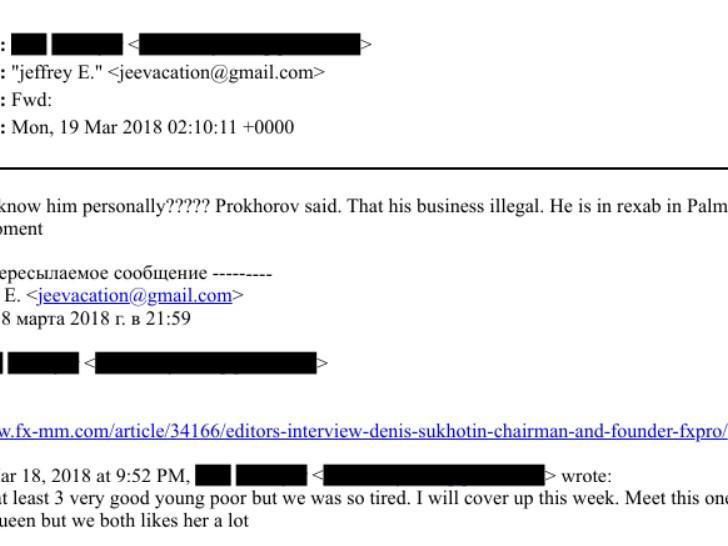
Task: Click the redacted name below the Russian date
Action: pyautogui.click(x=43, y=363)
